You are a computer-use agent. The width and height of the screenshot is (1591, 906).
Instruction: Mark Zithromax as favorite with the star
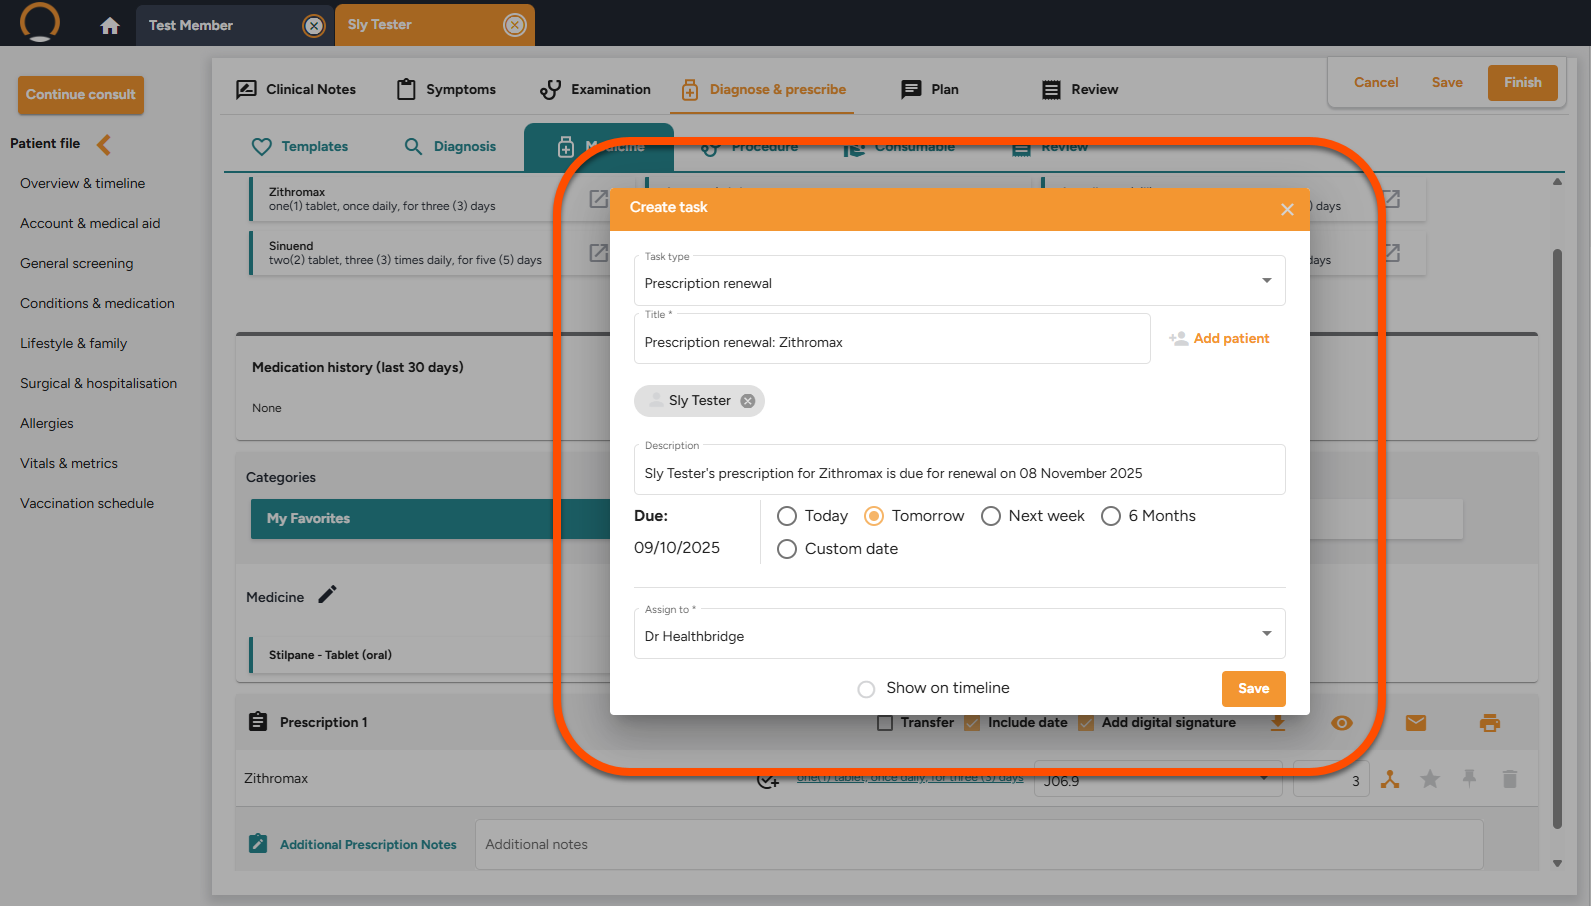coord(1431,779)
